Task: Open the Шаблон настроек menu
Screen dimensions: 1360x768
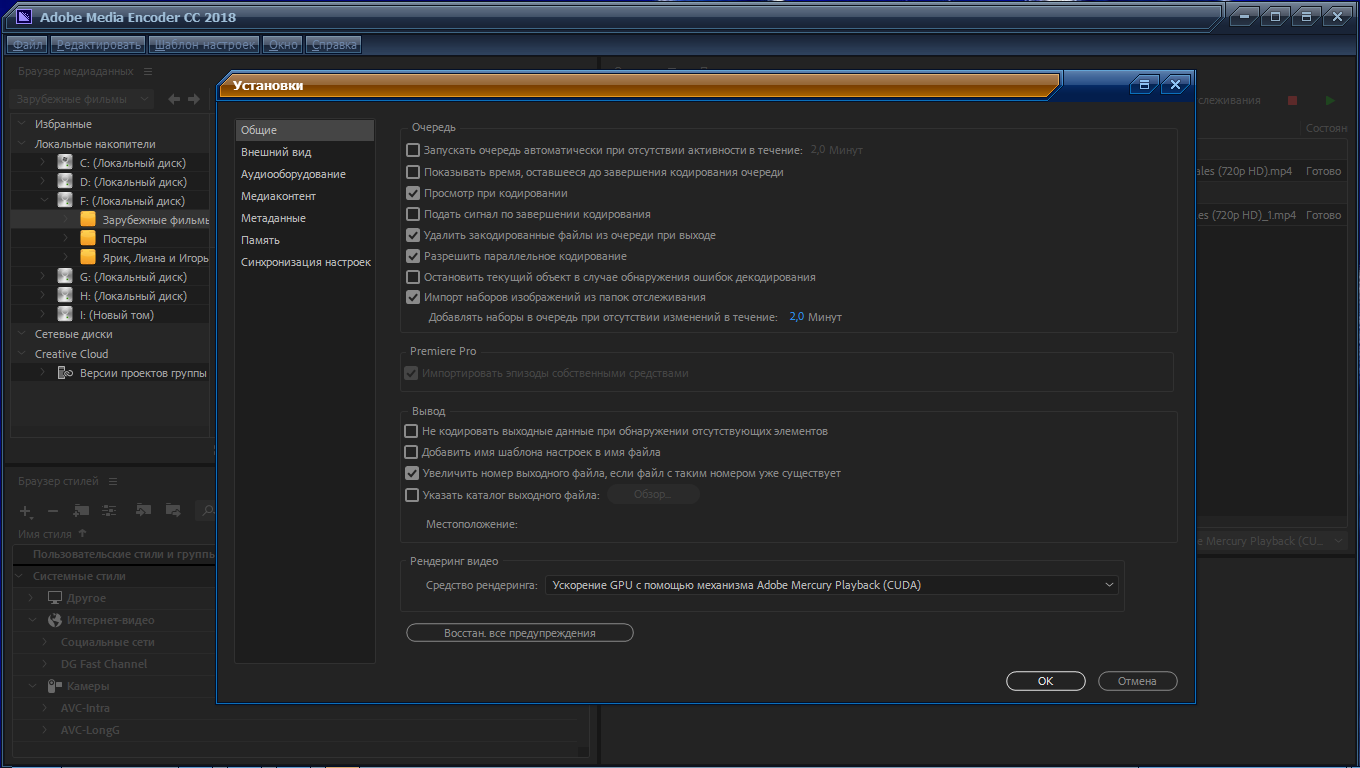Action: 204,45
